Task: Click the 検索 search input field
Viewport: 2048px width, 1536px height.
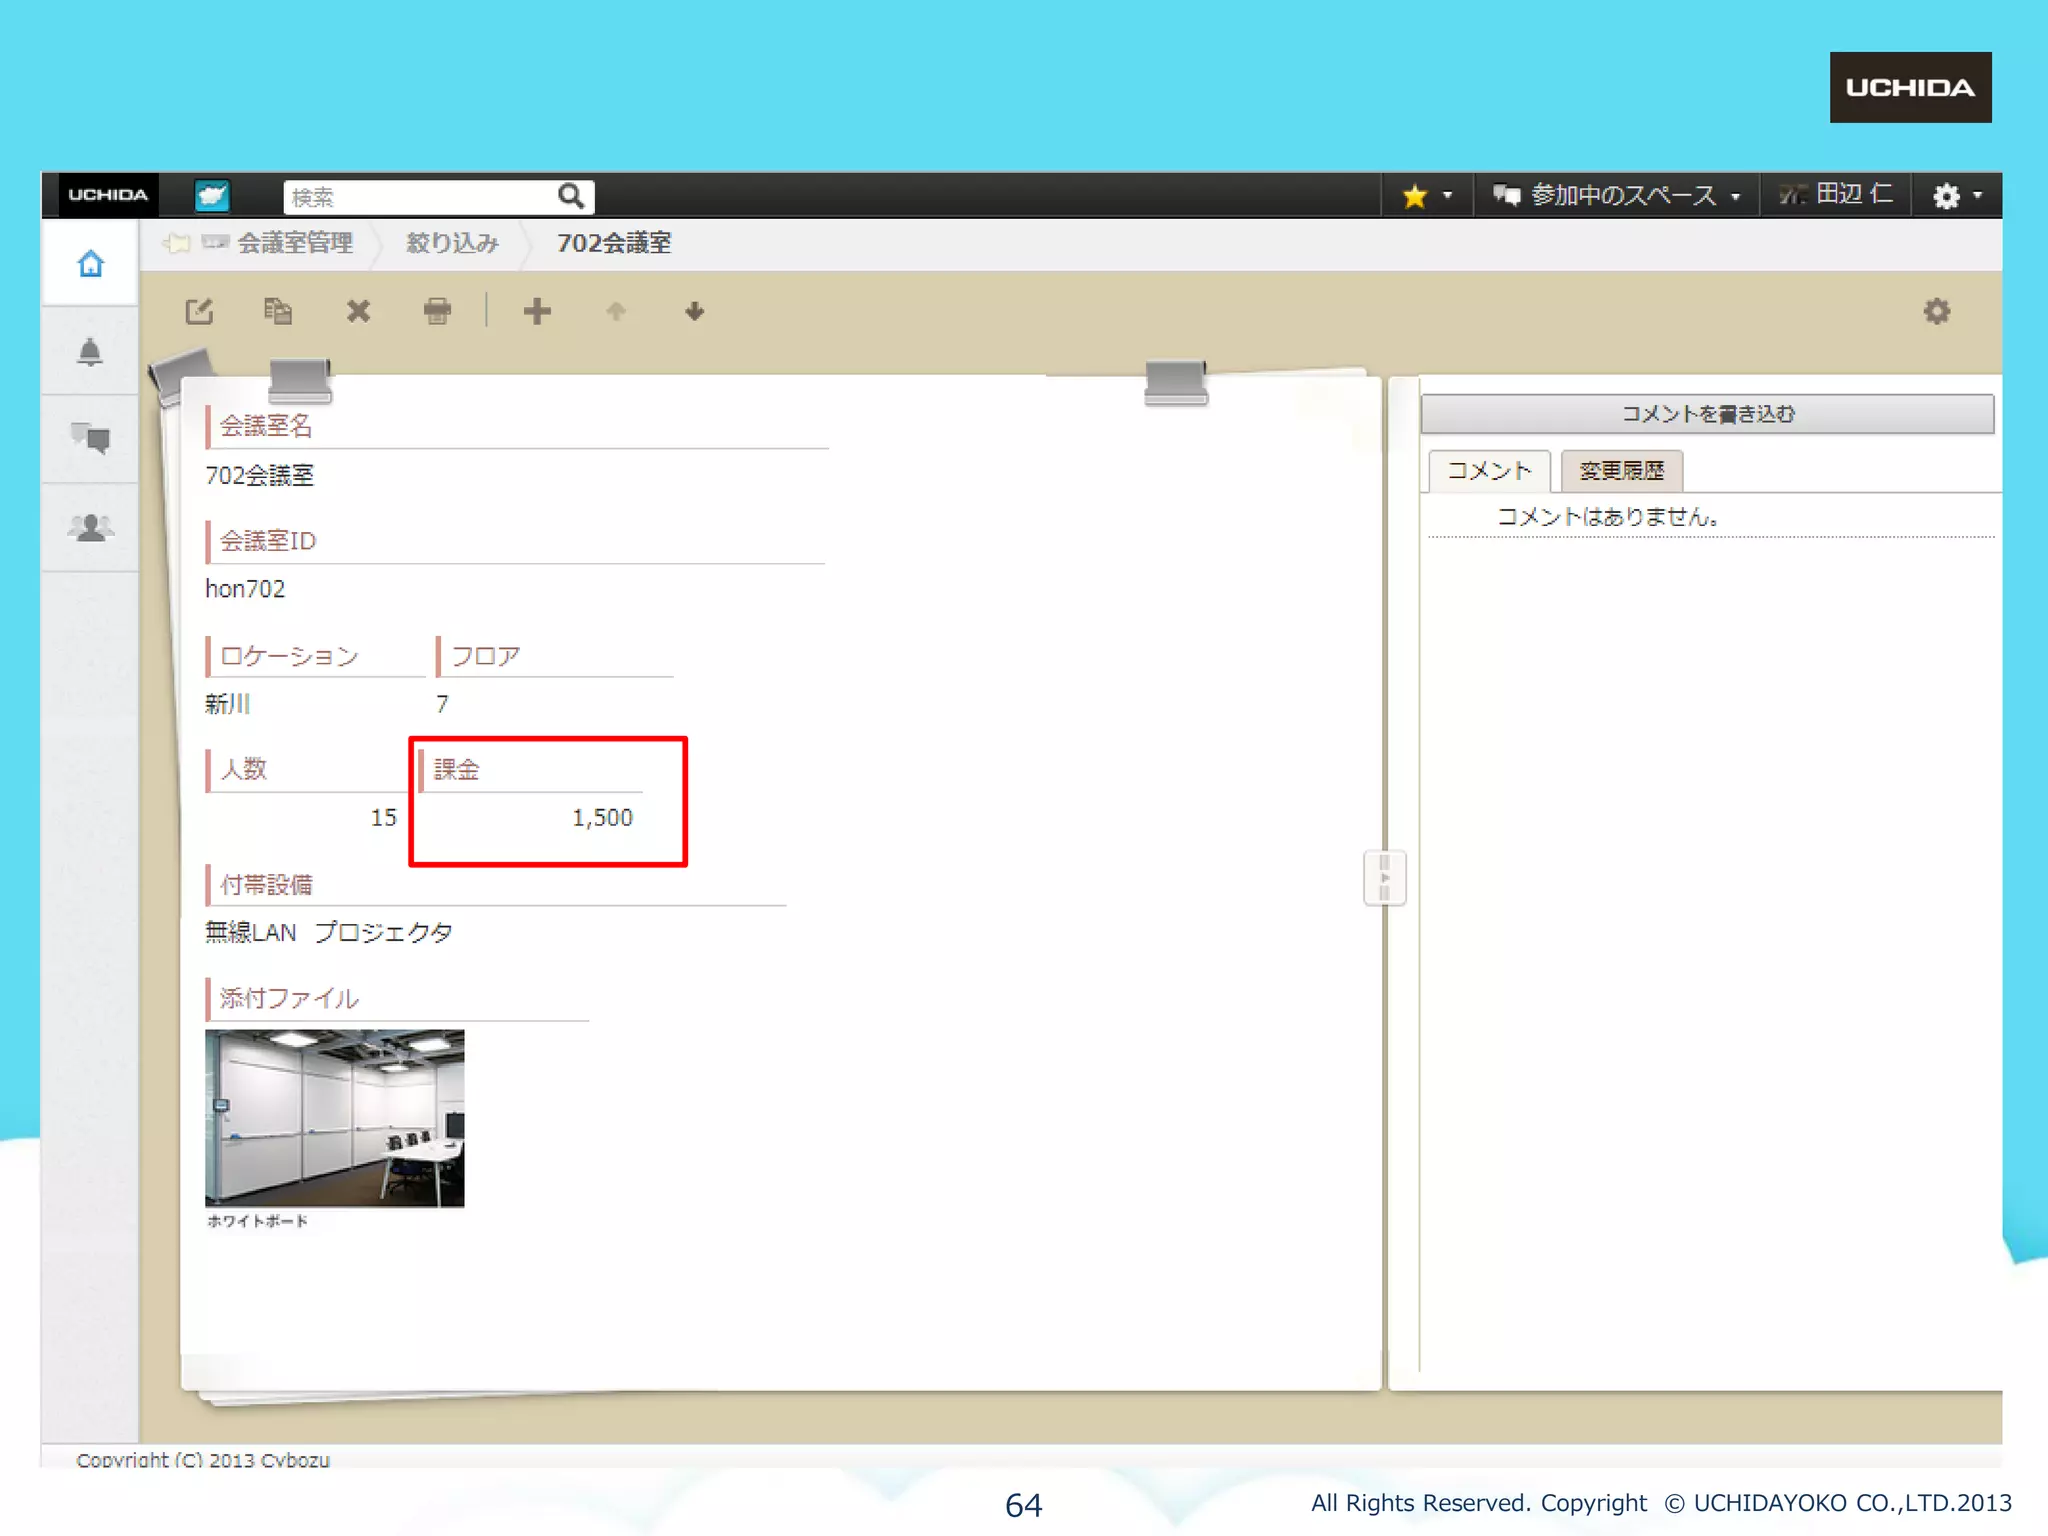Action: coord(420,197)
